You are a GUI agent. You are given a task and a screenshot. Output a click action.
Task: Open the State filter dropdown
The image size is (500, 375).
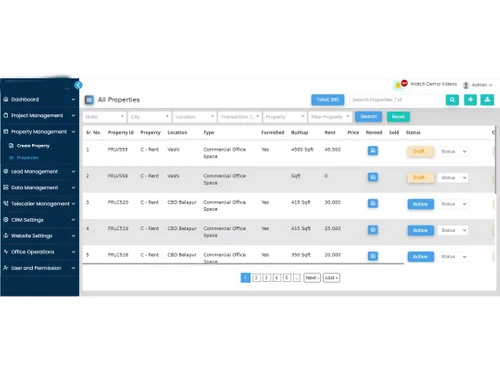point(104,117)
